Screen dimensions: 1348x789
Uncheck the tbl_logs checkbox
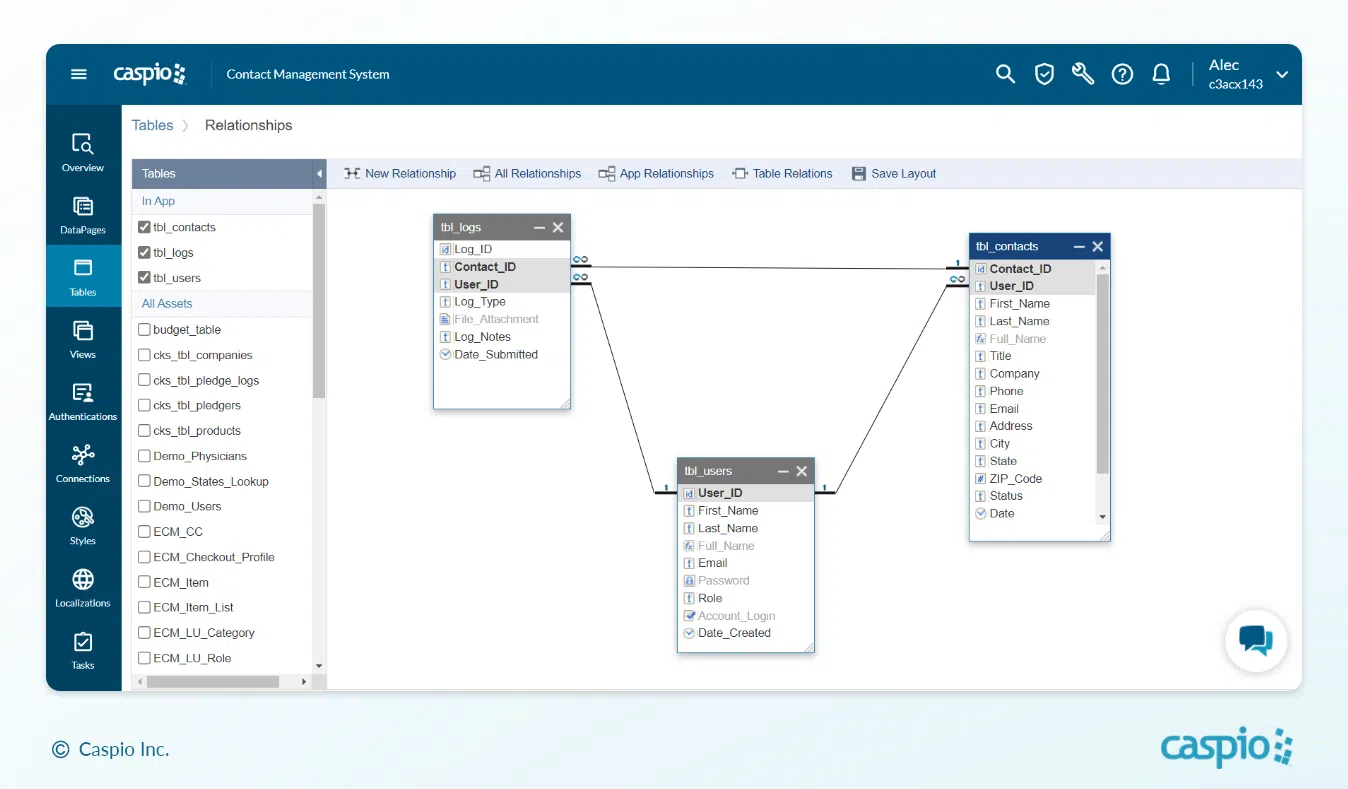point(145,253)
